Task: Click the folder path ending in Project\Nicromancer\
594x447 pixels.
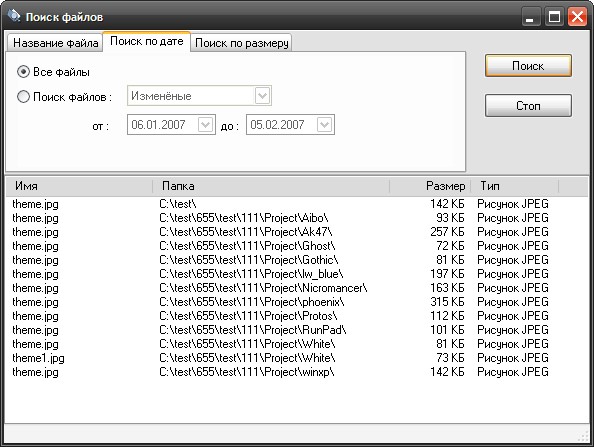Action: coord(263,288)
